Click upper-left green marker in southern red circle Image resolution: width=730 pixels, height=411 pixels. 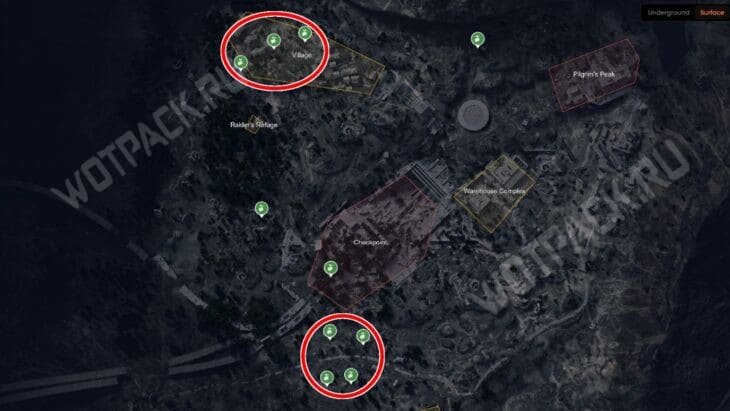(330, 332)
